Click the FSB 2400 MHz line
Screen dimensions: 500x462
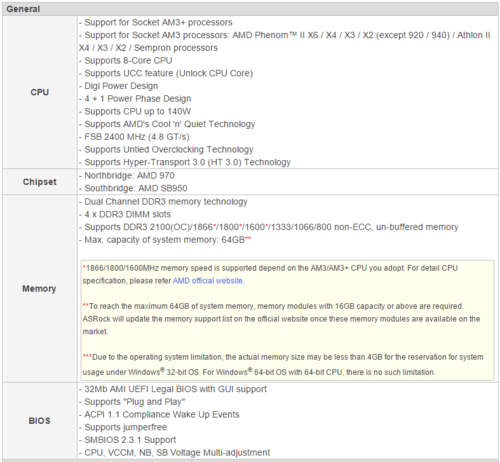click(134, 137)
